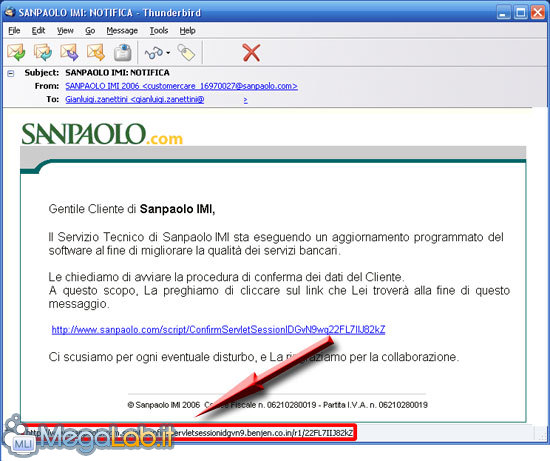This screenshot has width=550, height=461.
Task: Click the sender address customercare link
Action: pos(181,86)
